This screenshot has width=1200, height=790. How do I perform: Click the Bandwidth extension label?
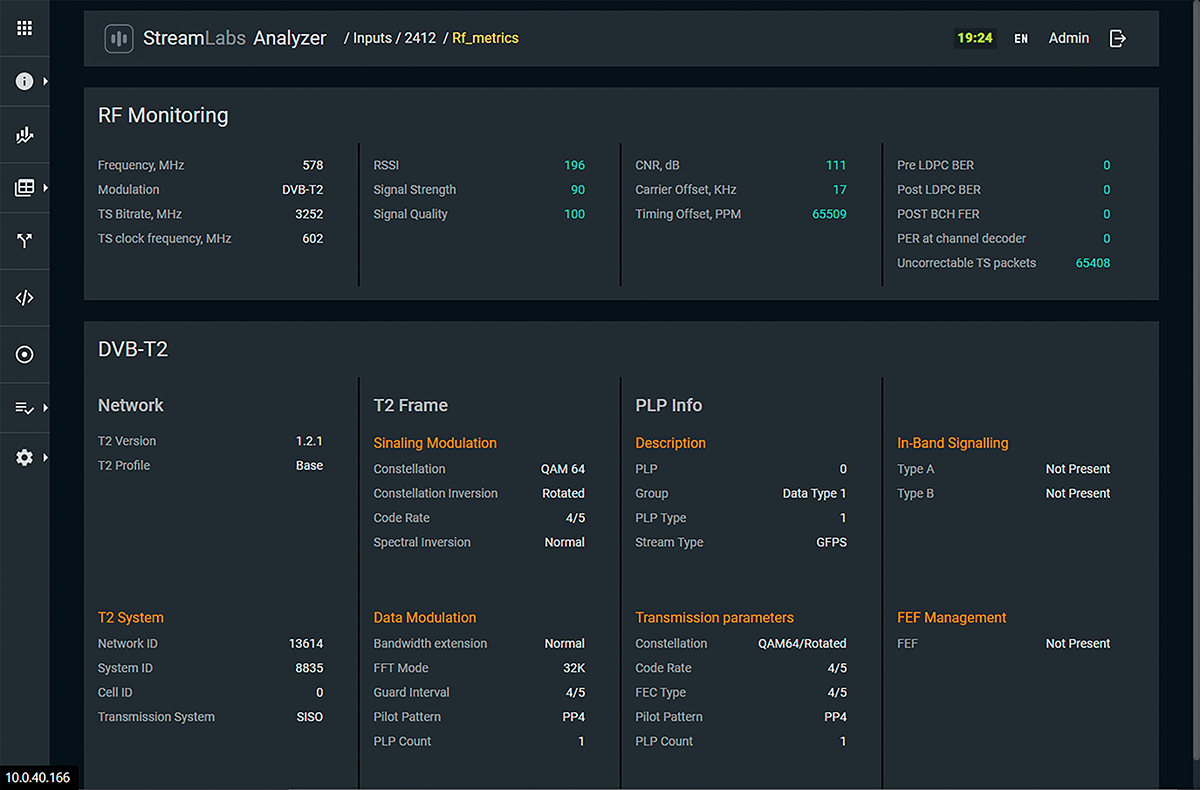(430, 644)
